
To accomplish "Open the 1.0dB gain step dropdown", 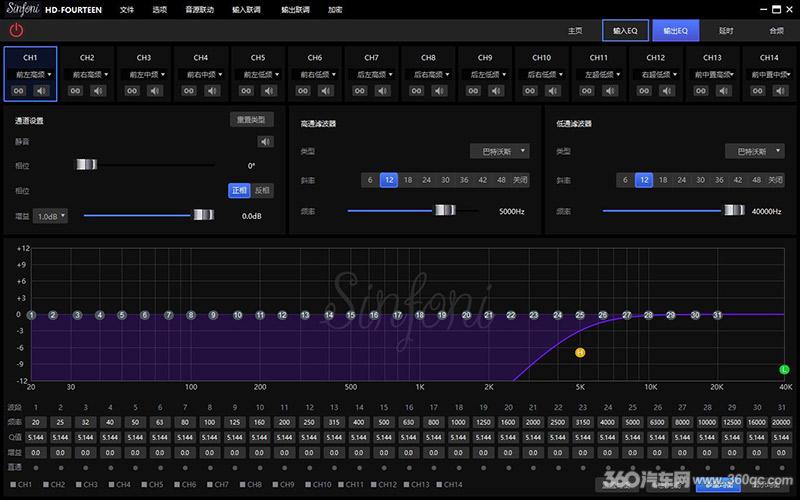I will pyautogui.click(x=51, y=216).
